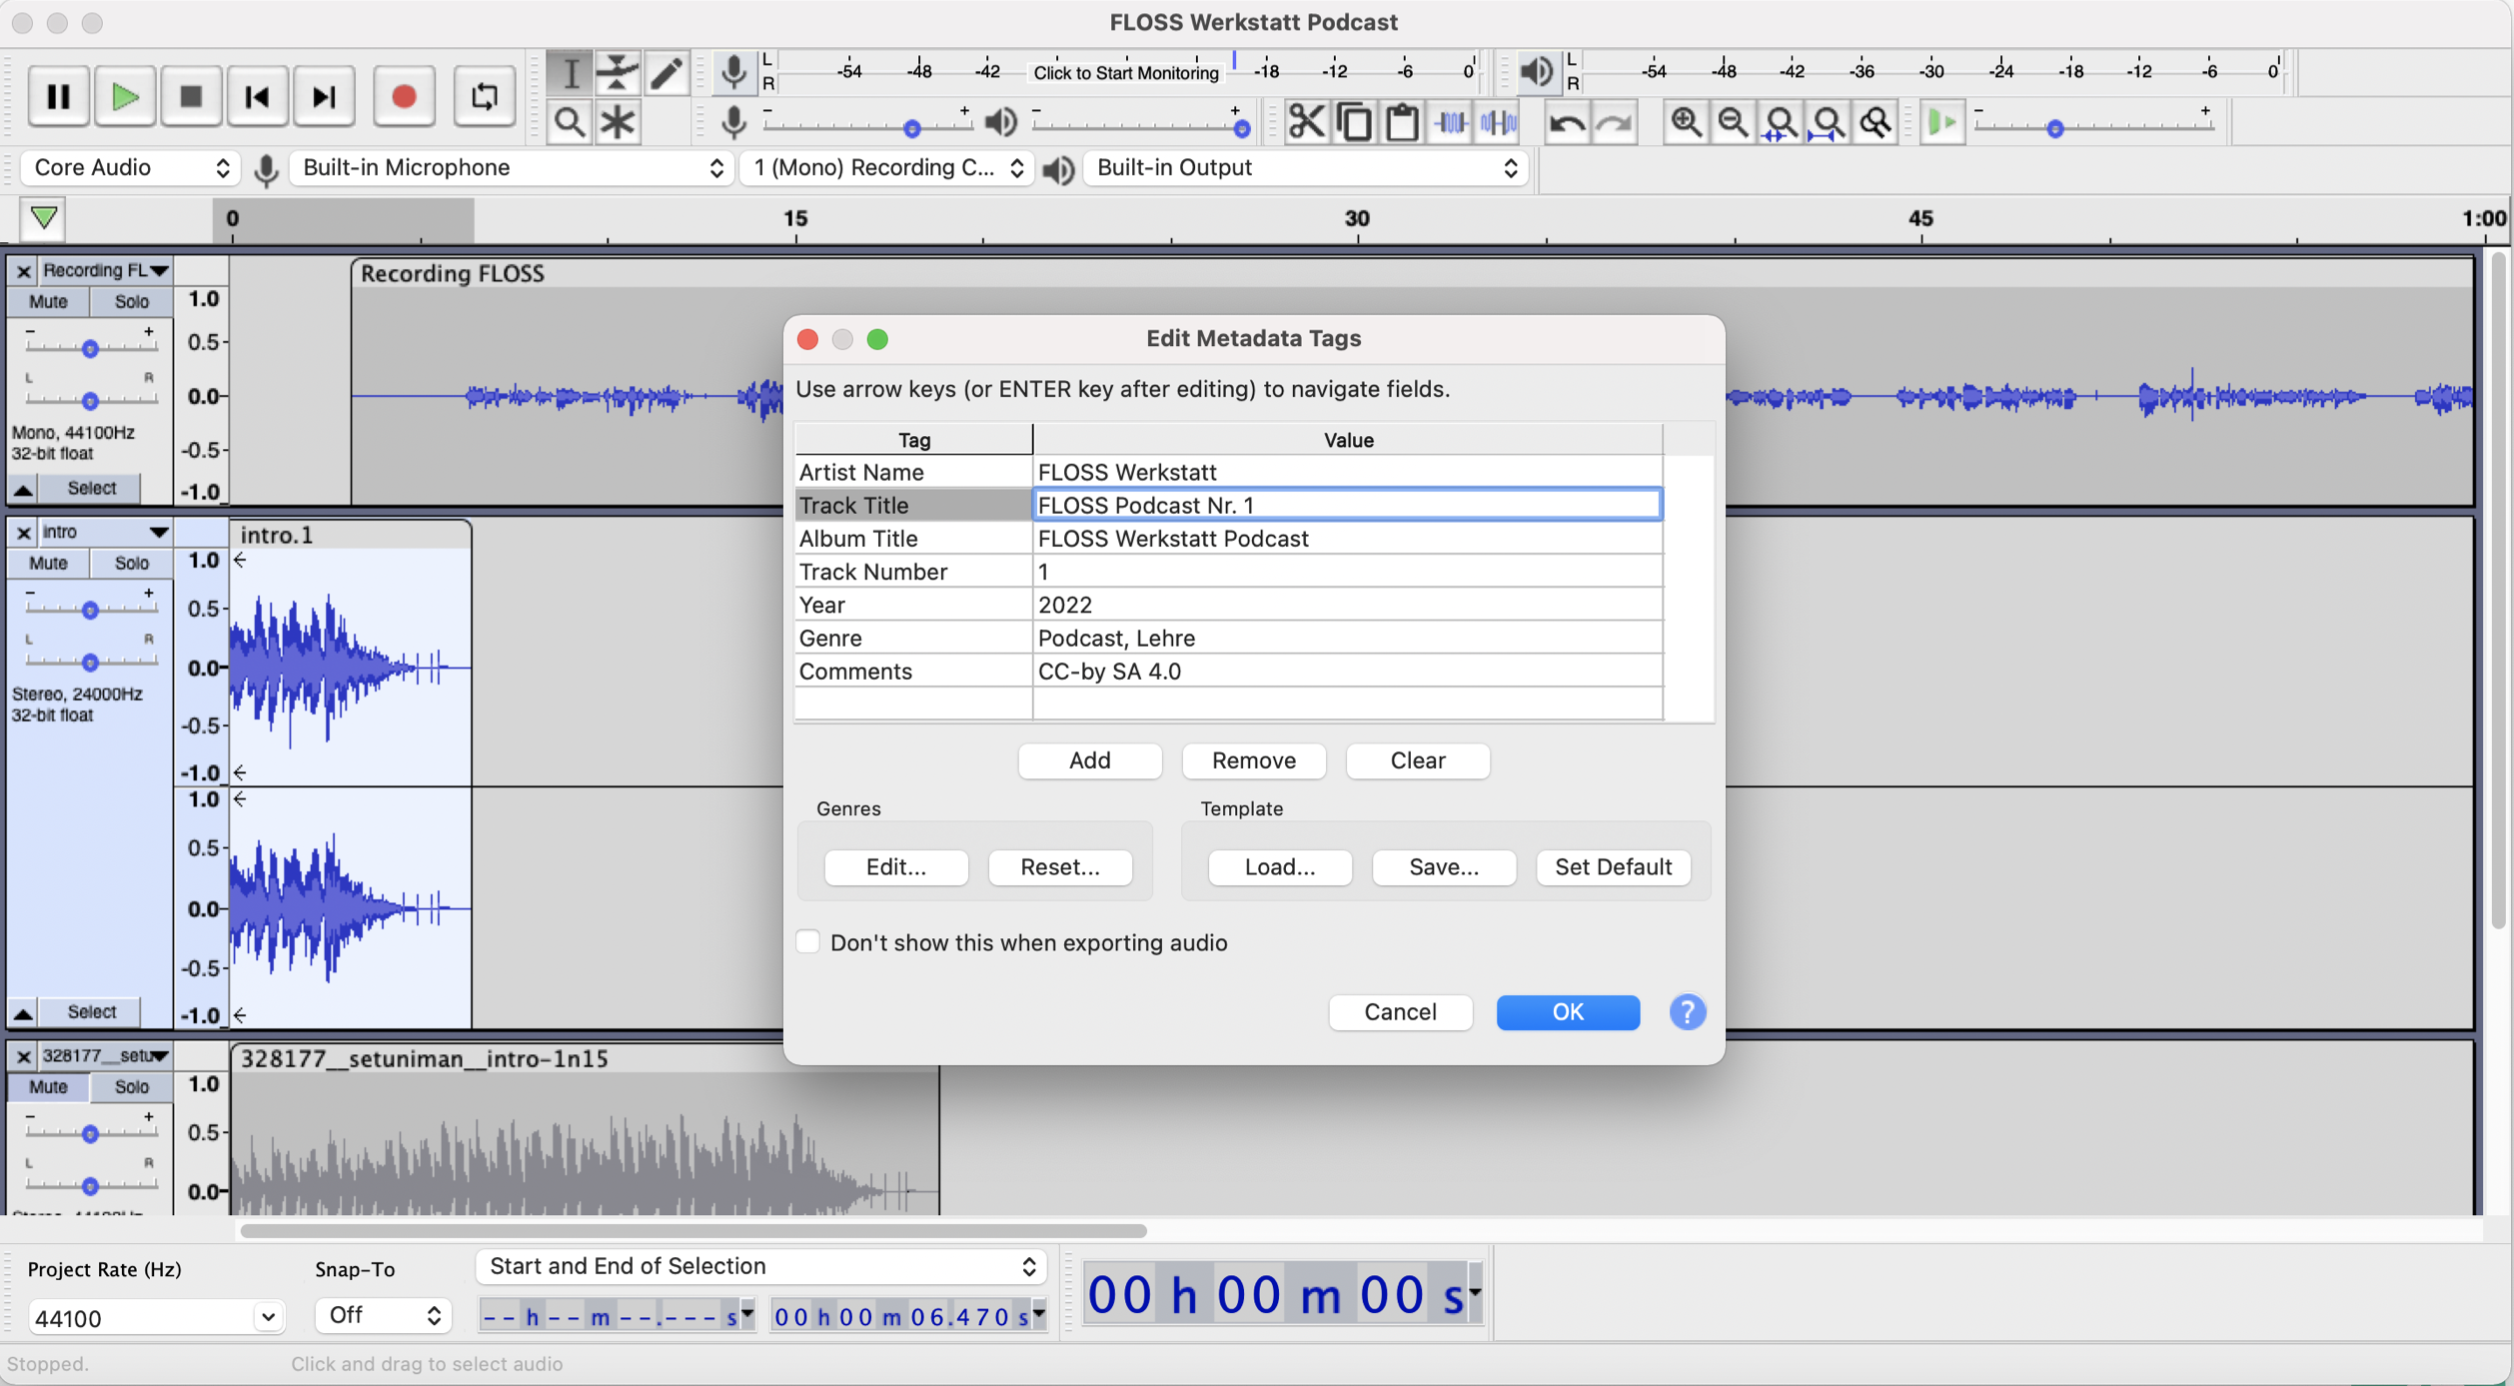The image size is (2514, 1386).
Task: Click Set Default template button
Action: click(x=1613, y=867)
